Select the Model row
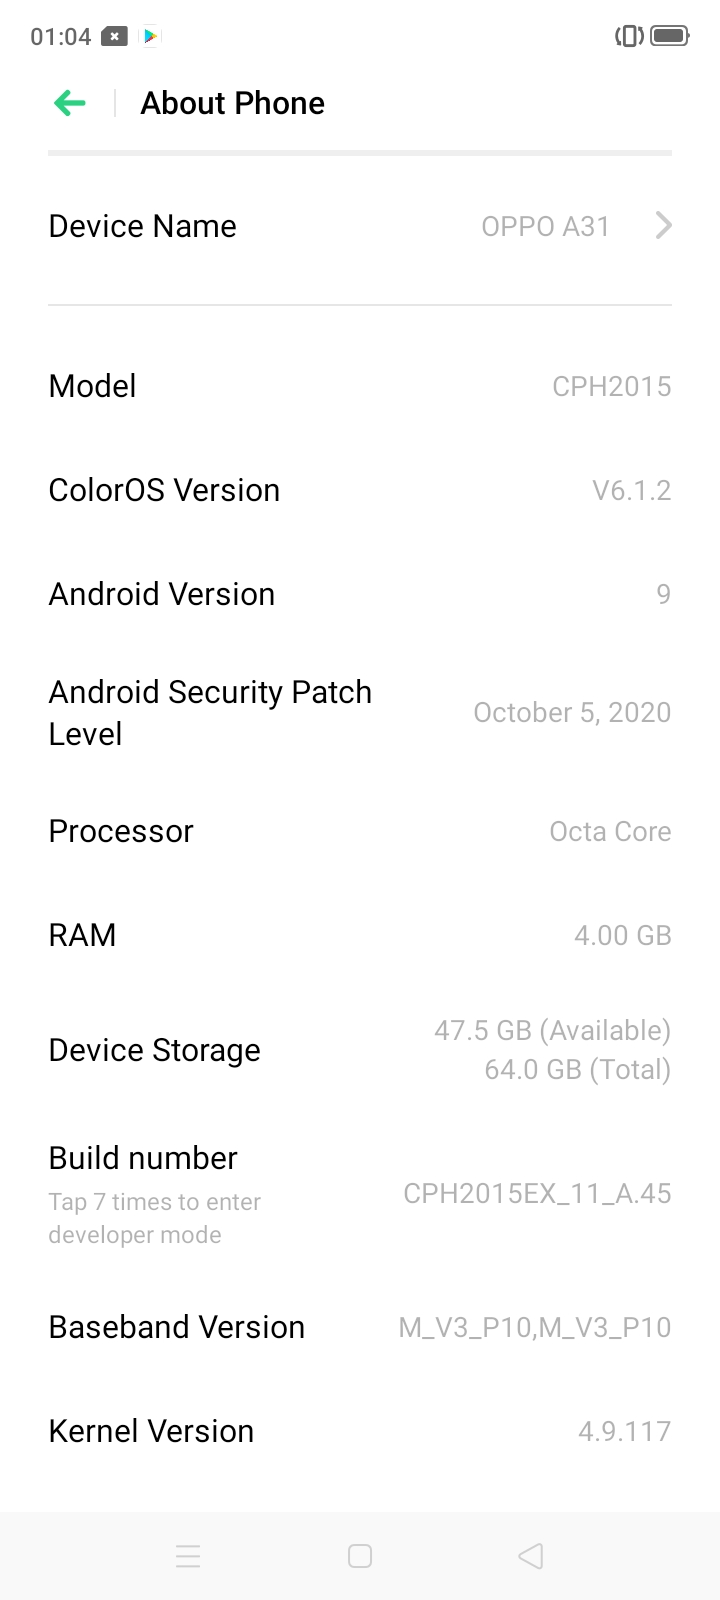 tap(360, 386)
